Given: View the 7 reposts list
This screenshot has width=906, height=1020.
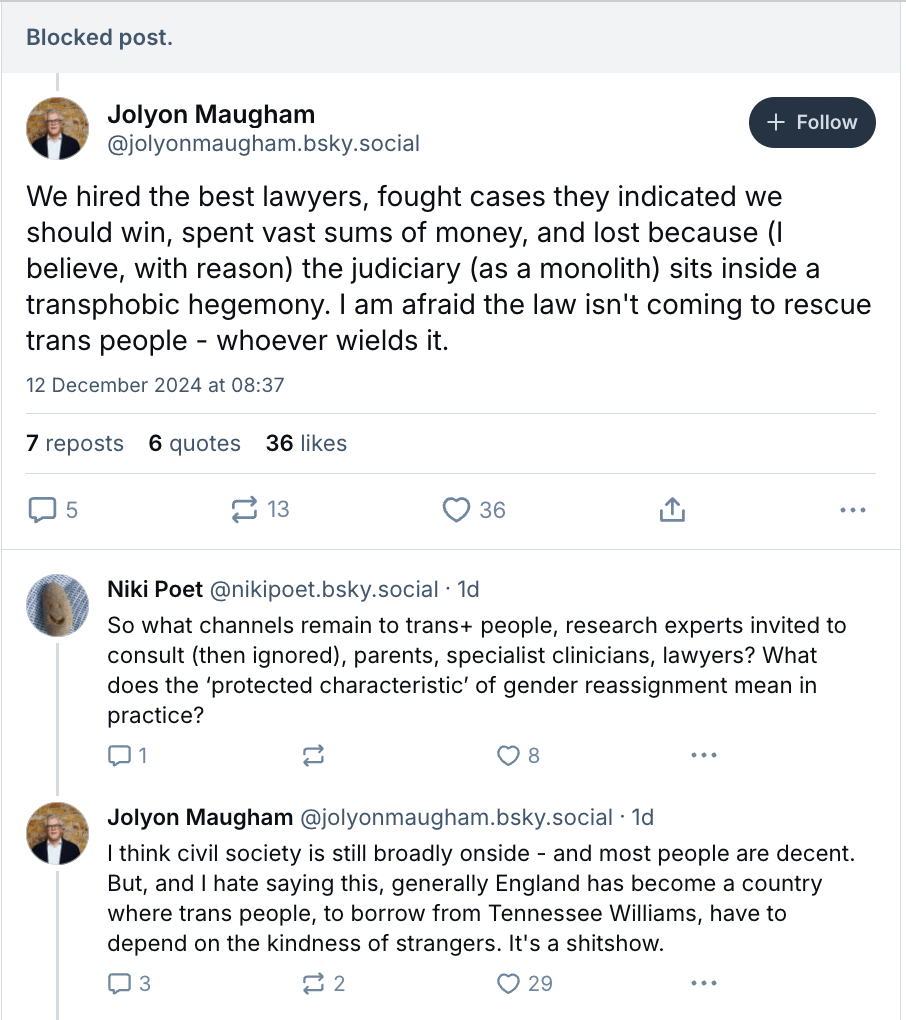Looking at the screenshot, I should (x=75, y=443).
